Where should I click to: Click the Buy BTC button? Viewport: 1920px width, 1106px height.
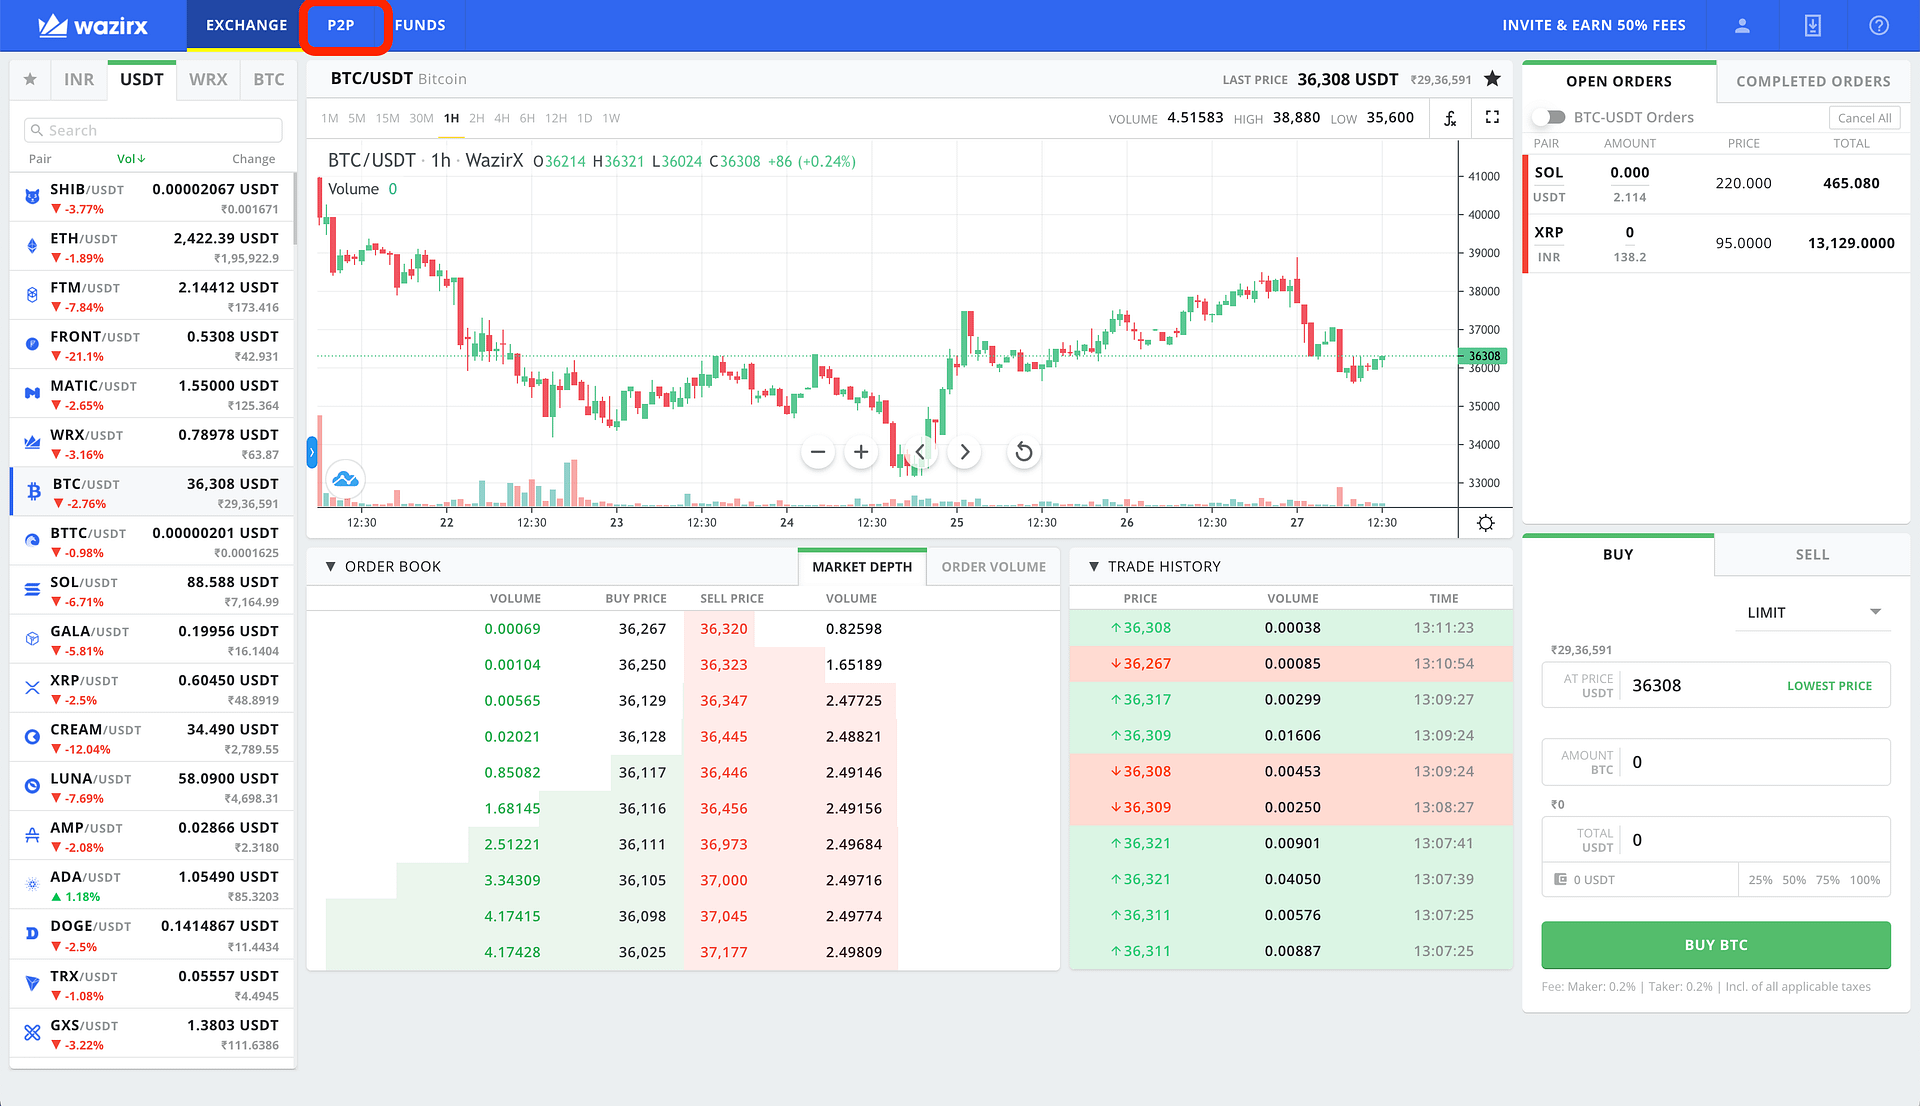click(x=1716, y=945)
